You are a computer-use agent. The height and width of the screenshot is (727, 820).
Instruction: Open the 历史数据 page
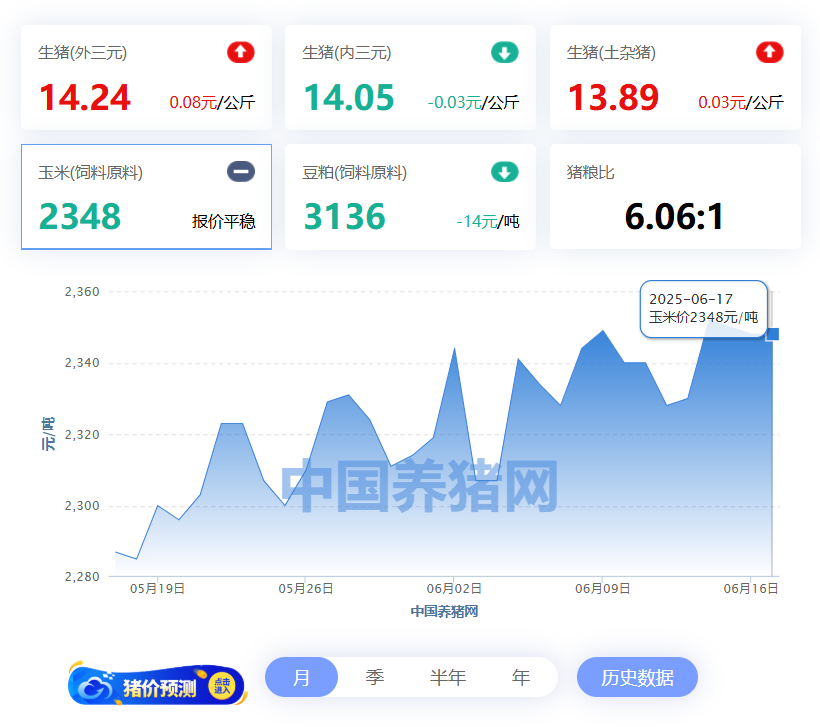click(637, 677)
